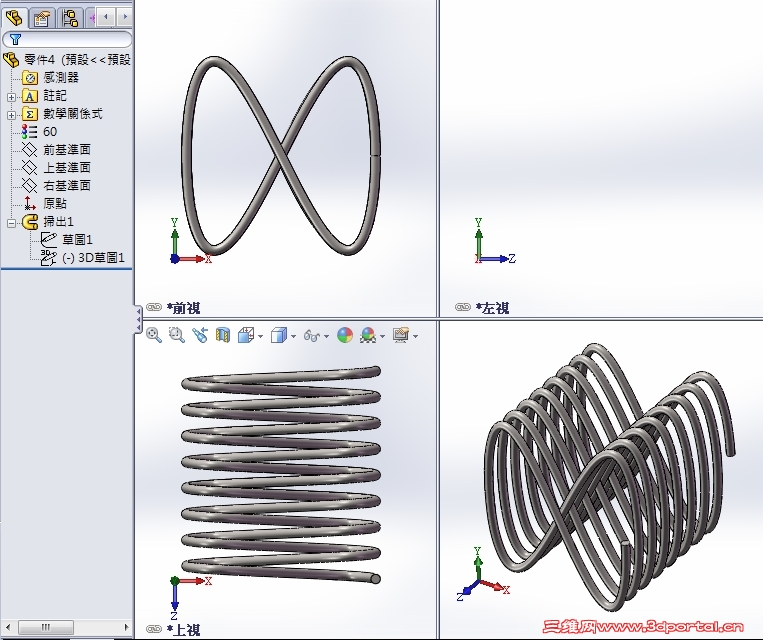This screenshot has height=640, width=763.
Task: Click the 3D sketch icon in tree
Action: (48, 257)
